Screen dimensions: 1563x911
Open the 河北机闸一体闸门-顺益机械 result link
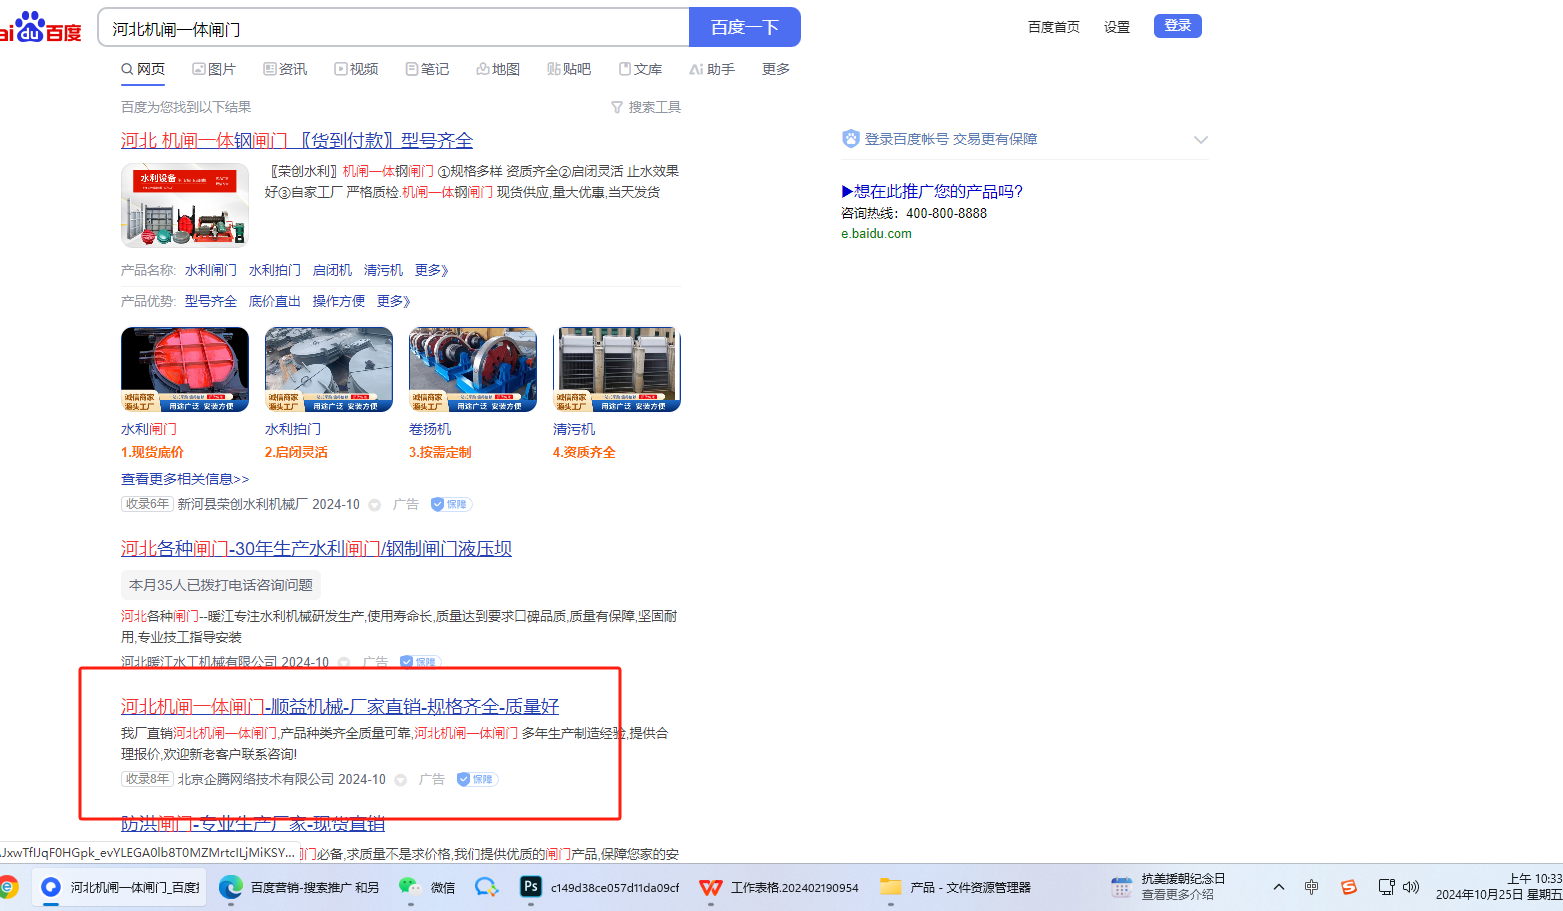(339, 707)
